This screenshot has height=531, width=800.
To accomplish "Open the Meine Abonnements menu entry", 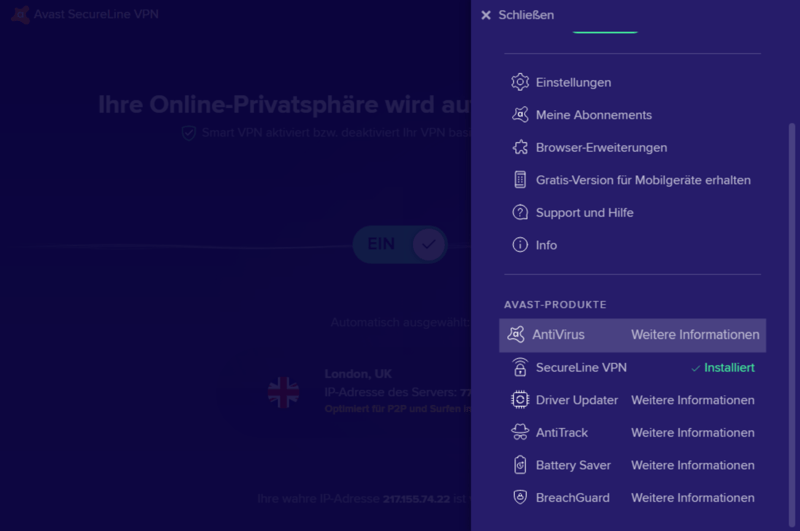I will click(x=593, y=115).
